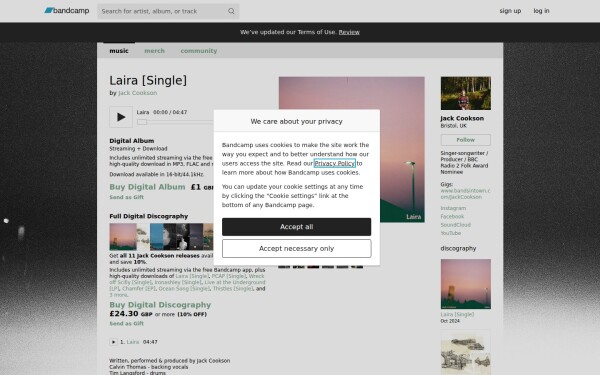The width and height of the screenshot is (600, 375).
Task: Open PCAP [Single] link in discography text
Action: (x=228, y=276)
